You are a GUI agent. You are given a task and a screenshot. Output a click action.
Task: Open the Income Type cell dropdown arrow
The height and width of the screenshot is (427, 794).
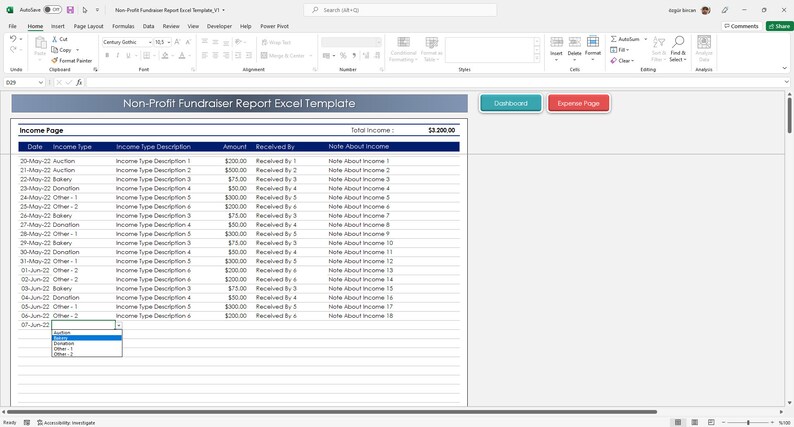point(118,325)
